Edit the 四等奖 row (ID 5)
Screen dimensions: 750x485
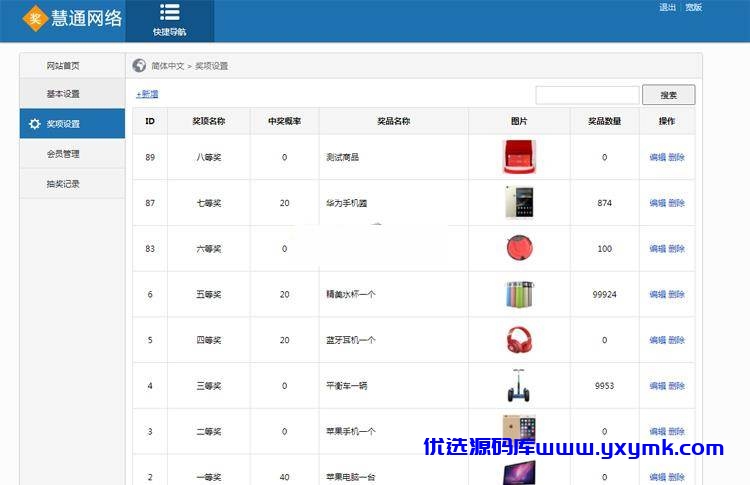click(658, 340)
